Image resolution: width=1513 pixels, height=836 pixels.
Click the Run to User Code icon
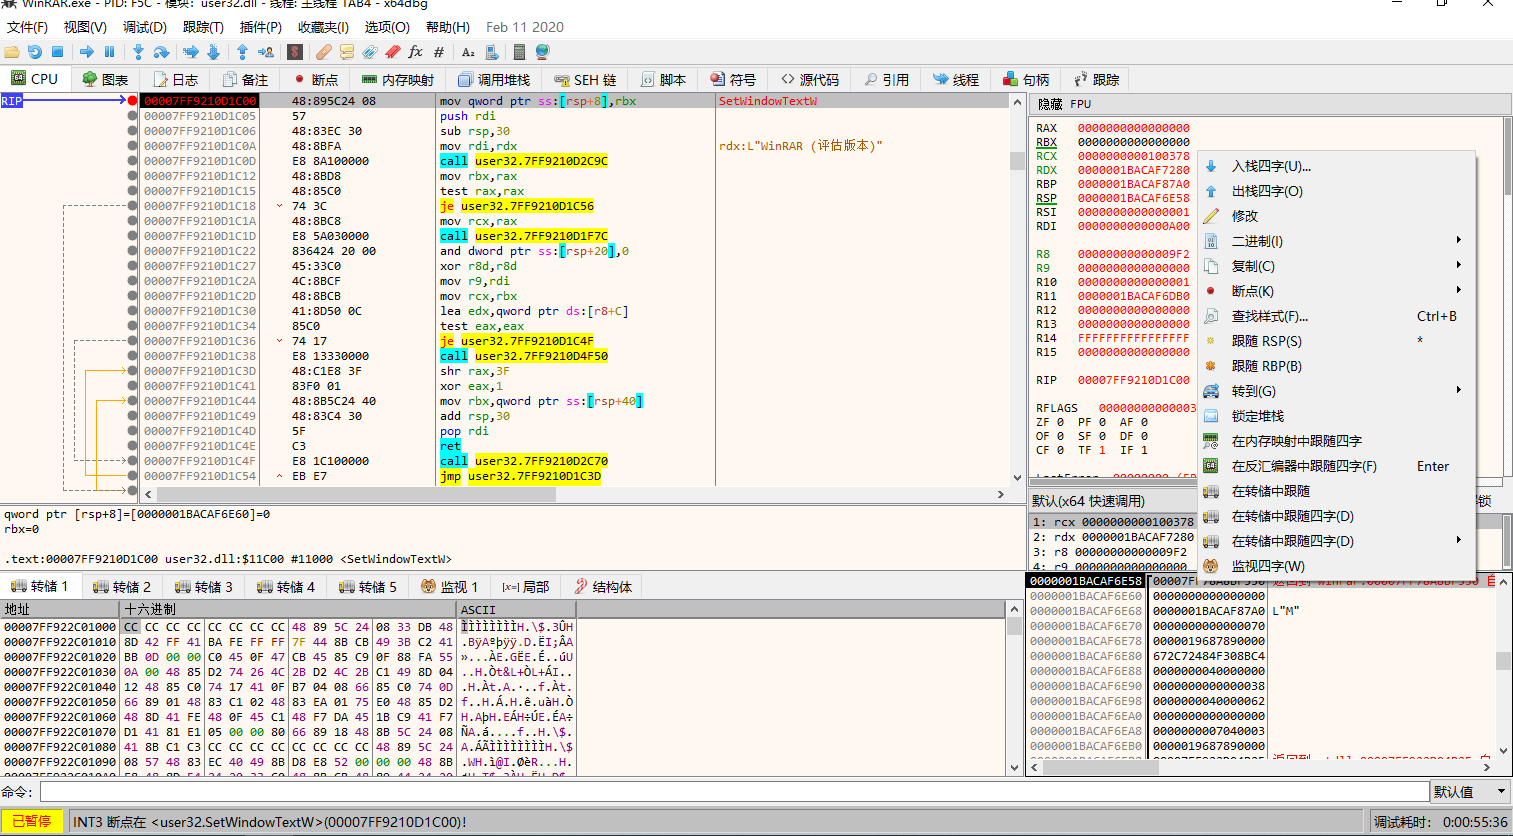(x=266, y=52)
